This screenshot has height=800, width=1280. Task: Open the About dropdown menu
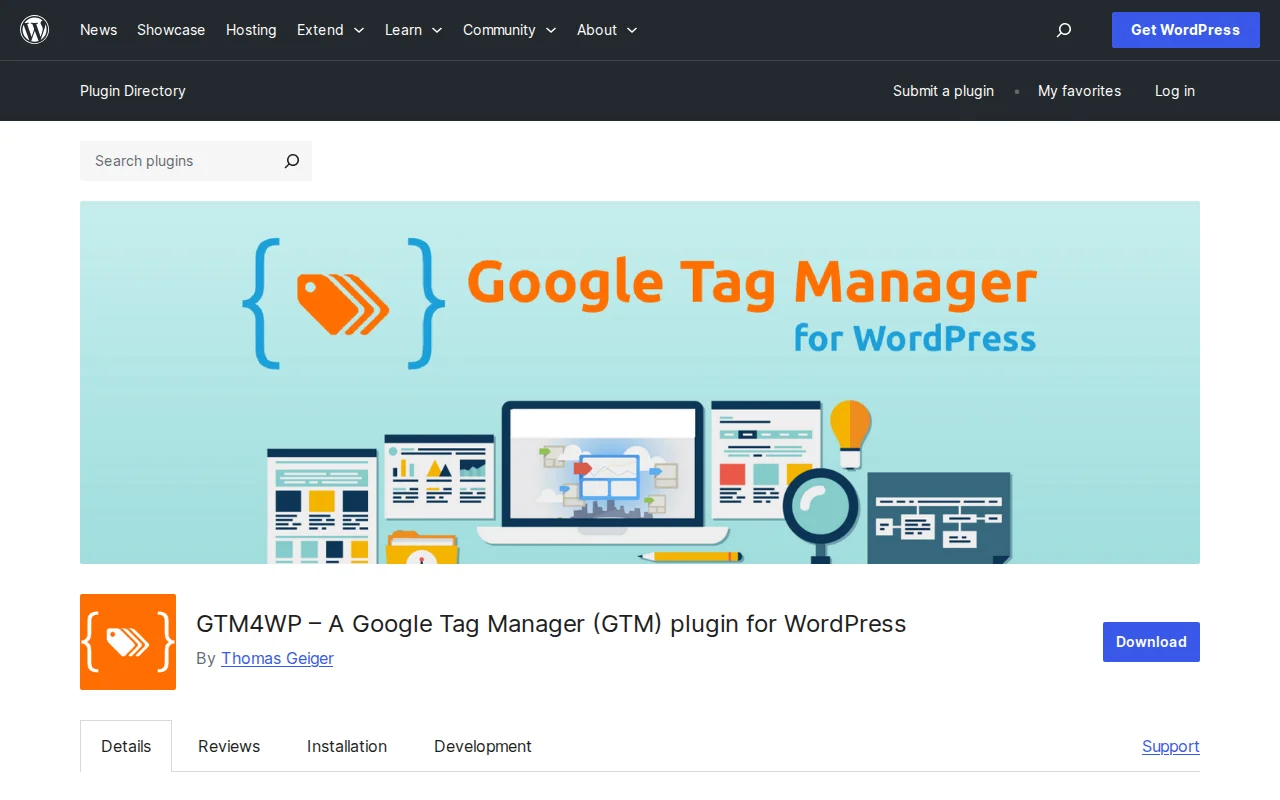(x=606, y=30)
